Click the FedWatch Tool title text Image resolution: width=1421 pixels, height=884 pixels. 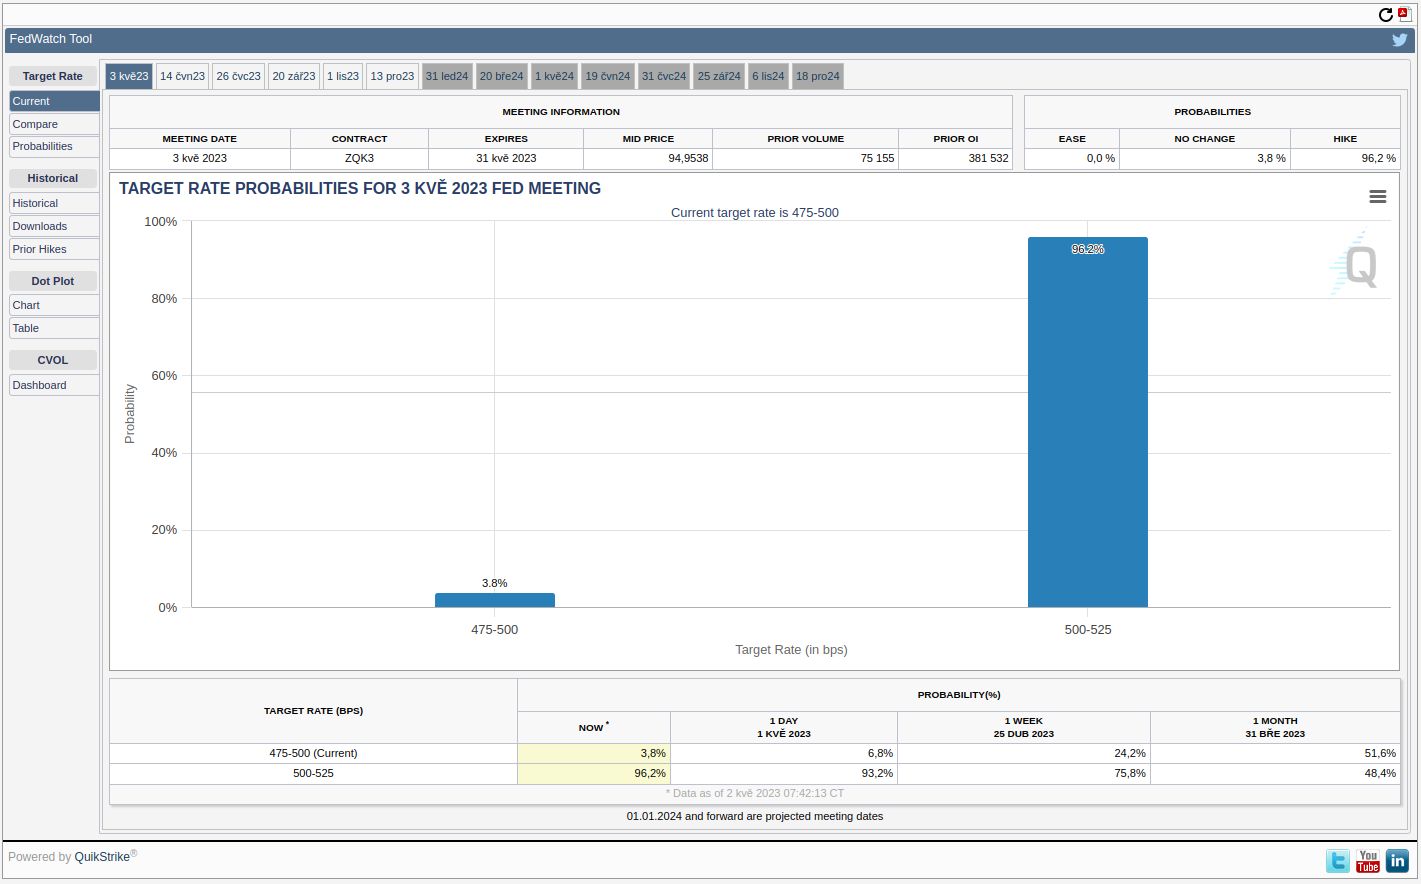(x=51, y=39)
